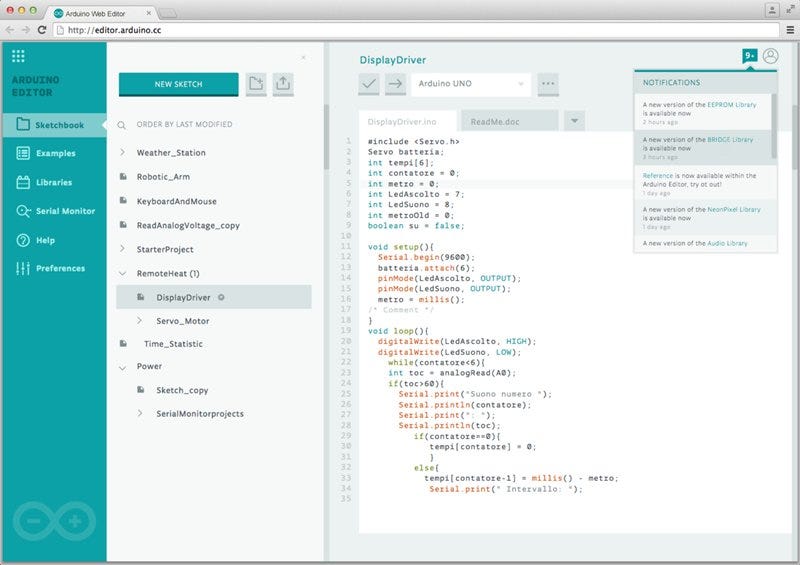Open the Sketch_copy sketch

point(182,390)
